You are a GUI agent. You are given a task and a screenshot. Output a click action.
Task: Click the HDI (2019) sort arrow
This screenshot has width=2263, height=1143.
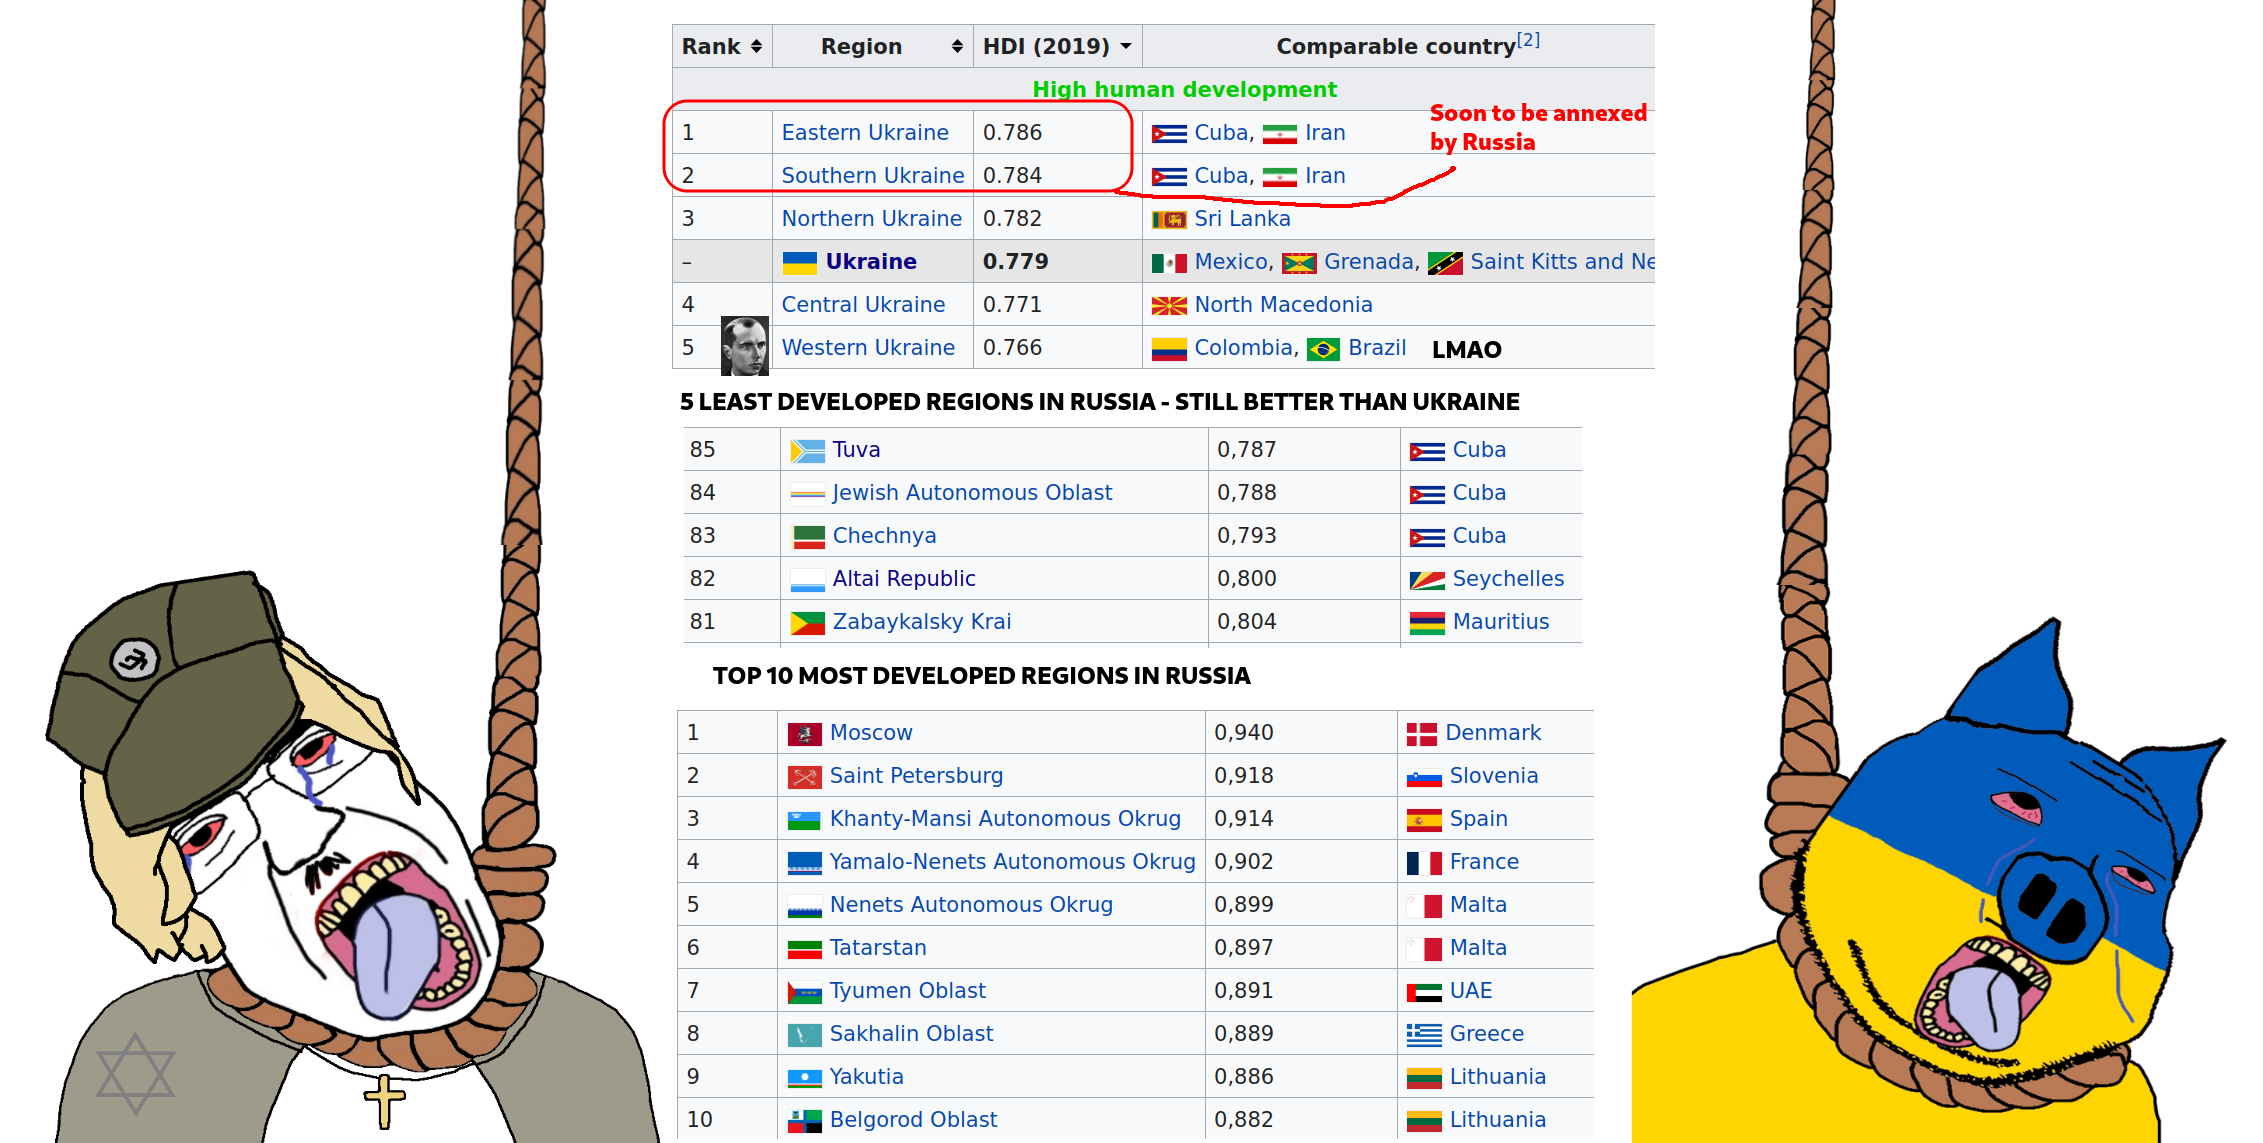[1126, 46]
